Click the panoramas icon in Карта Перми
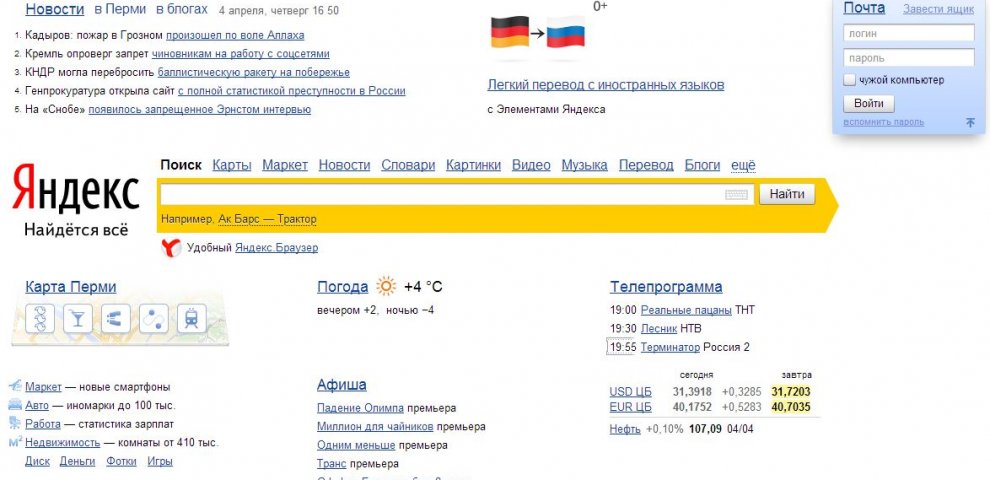 pos(116,318)
